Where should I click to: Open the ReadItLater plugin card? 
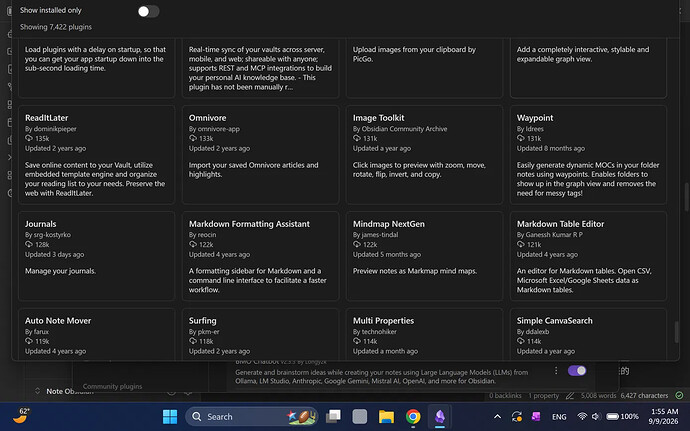pos(96,155)
